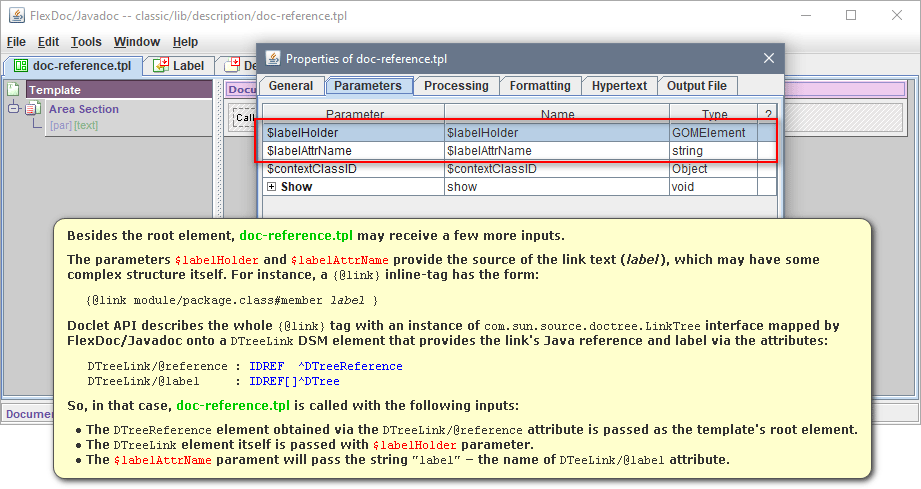Switch to the General tab

290,86
